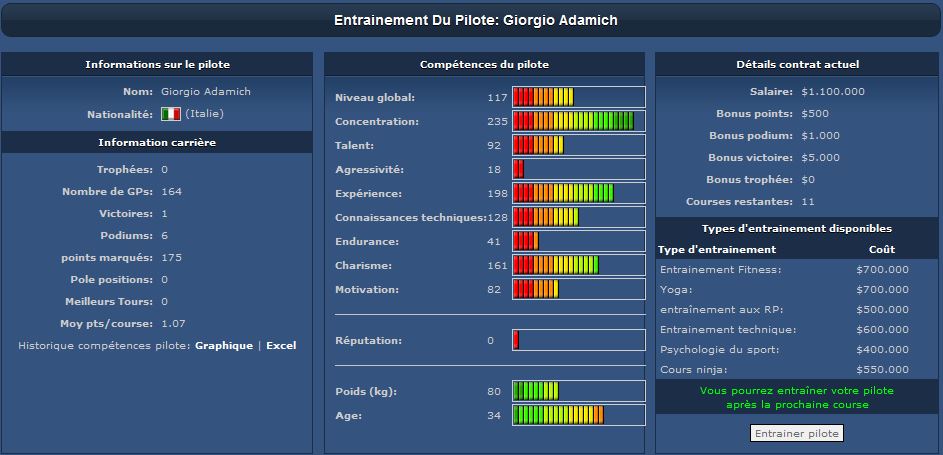Click the Poids (kg) bar
Viewport: 943px width, 455px height.
pos(579,391)
